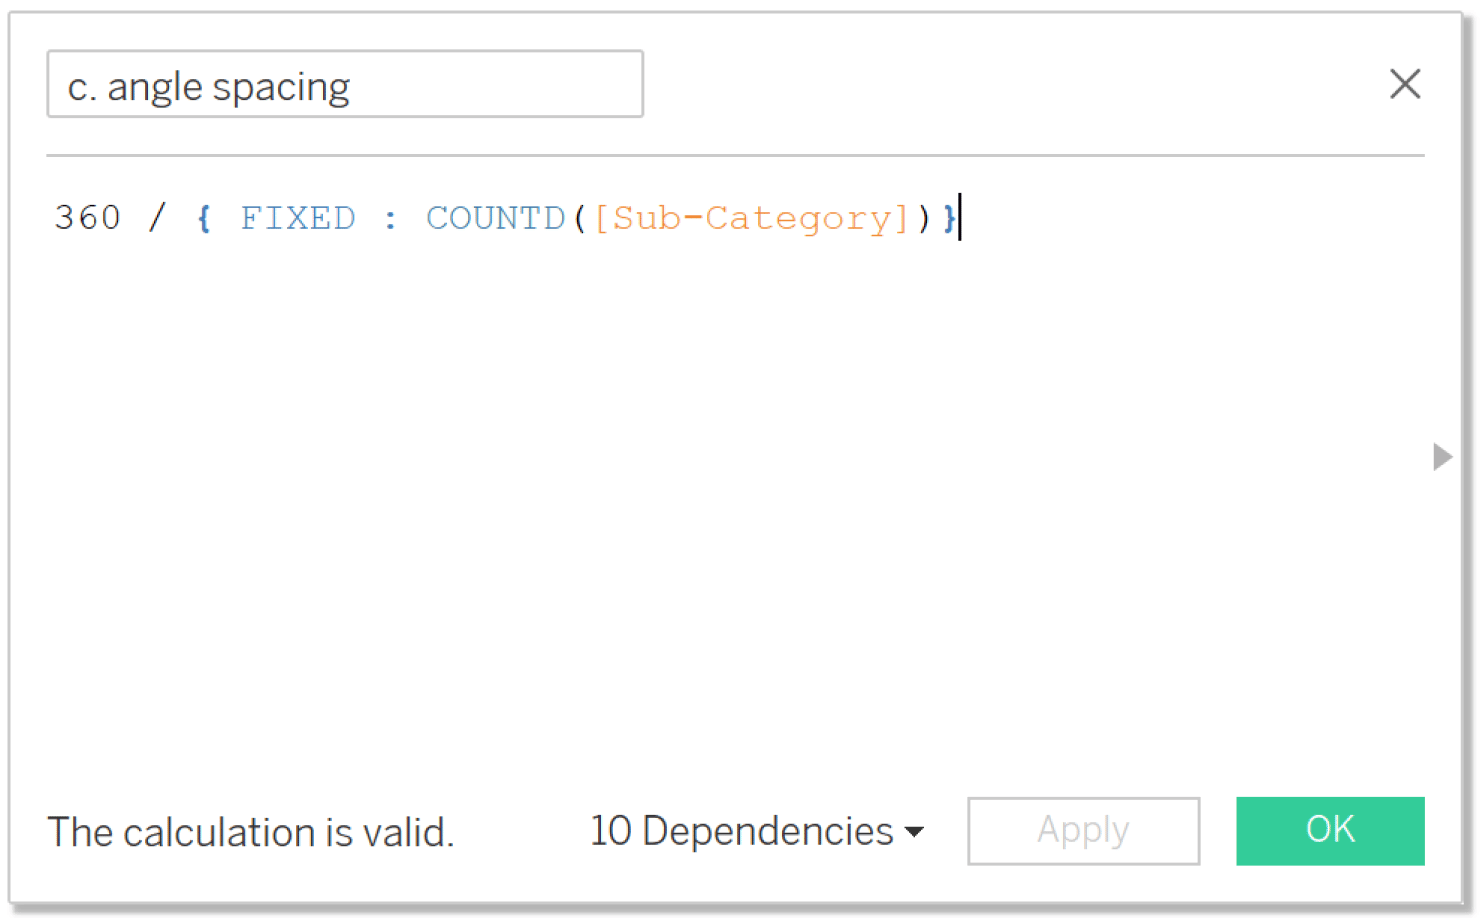Click the closing curly brace in formula
This screenshot has width=1481, height=918.
948,218
